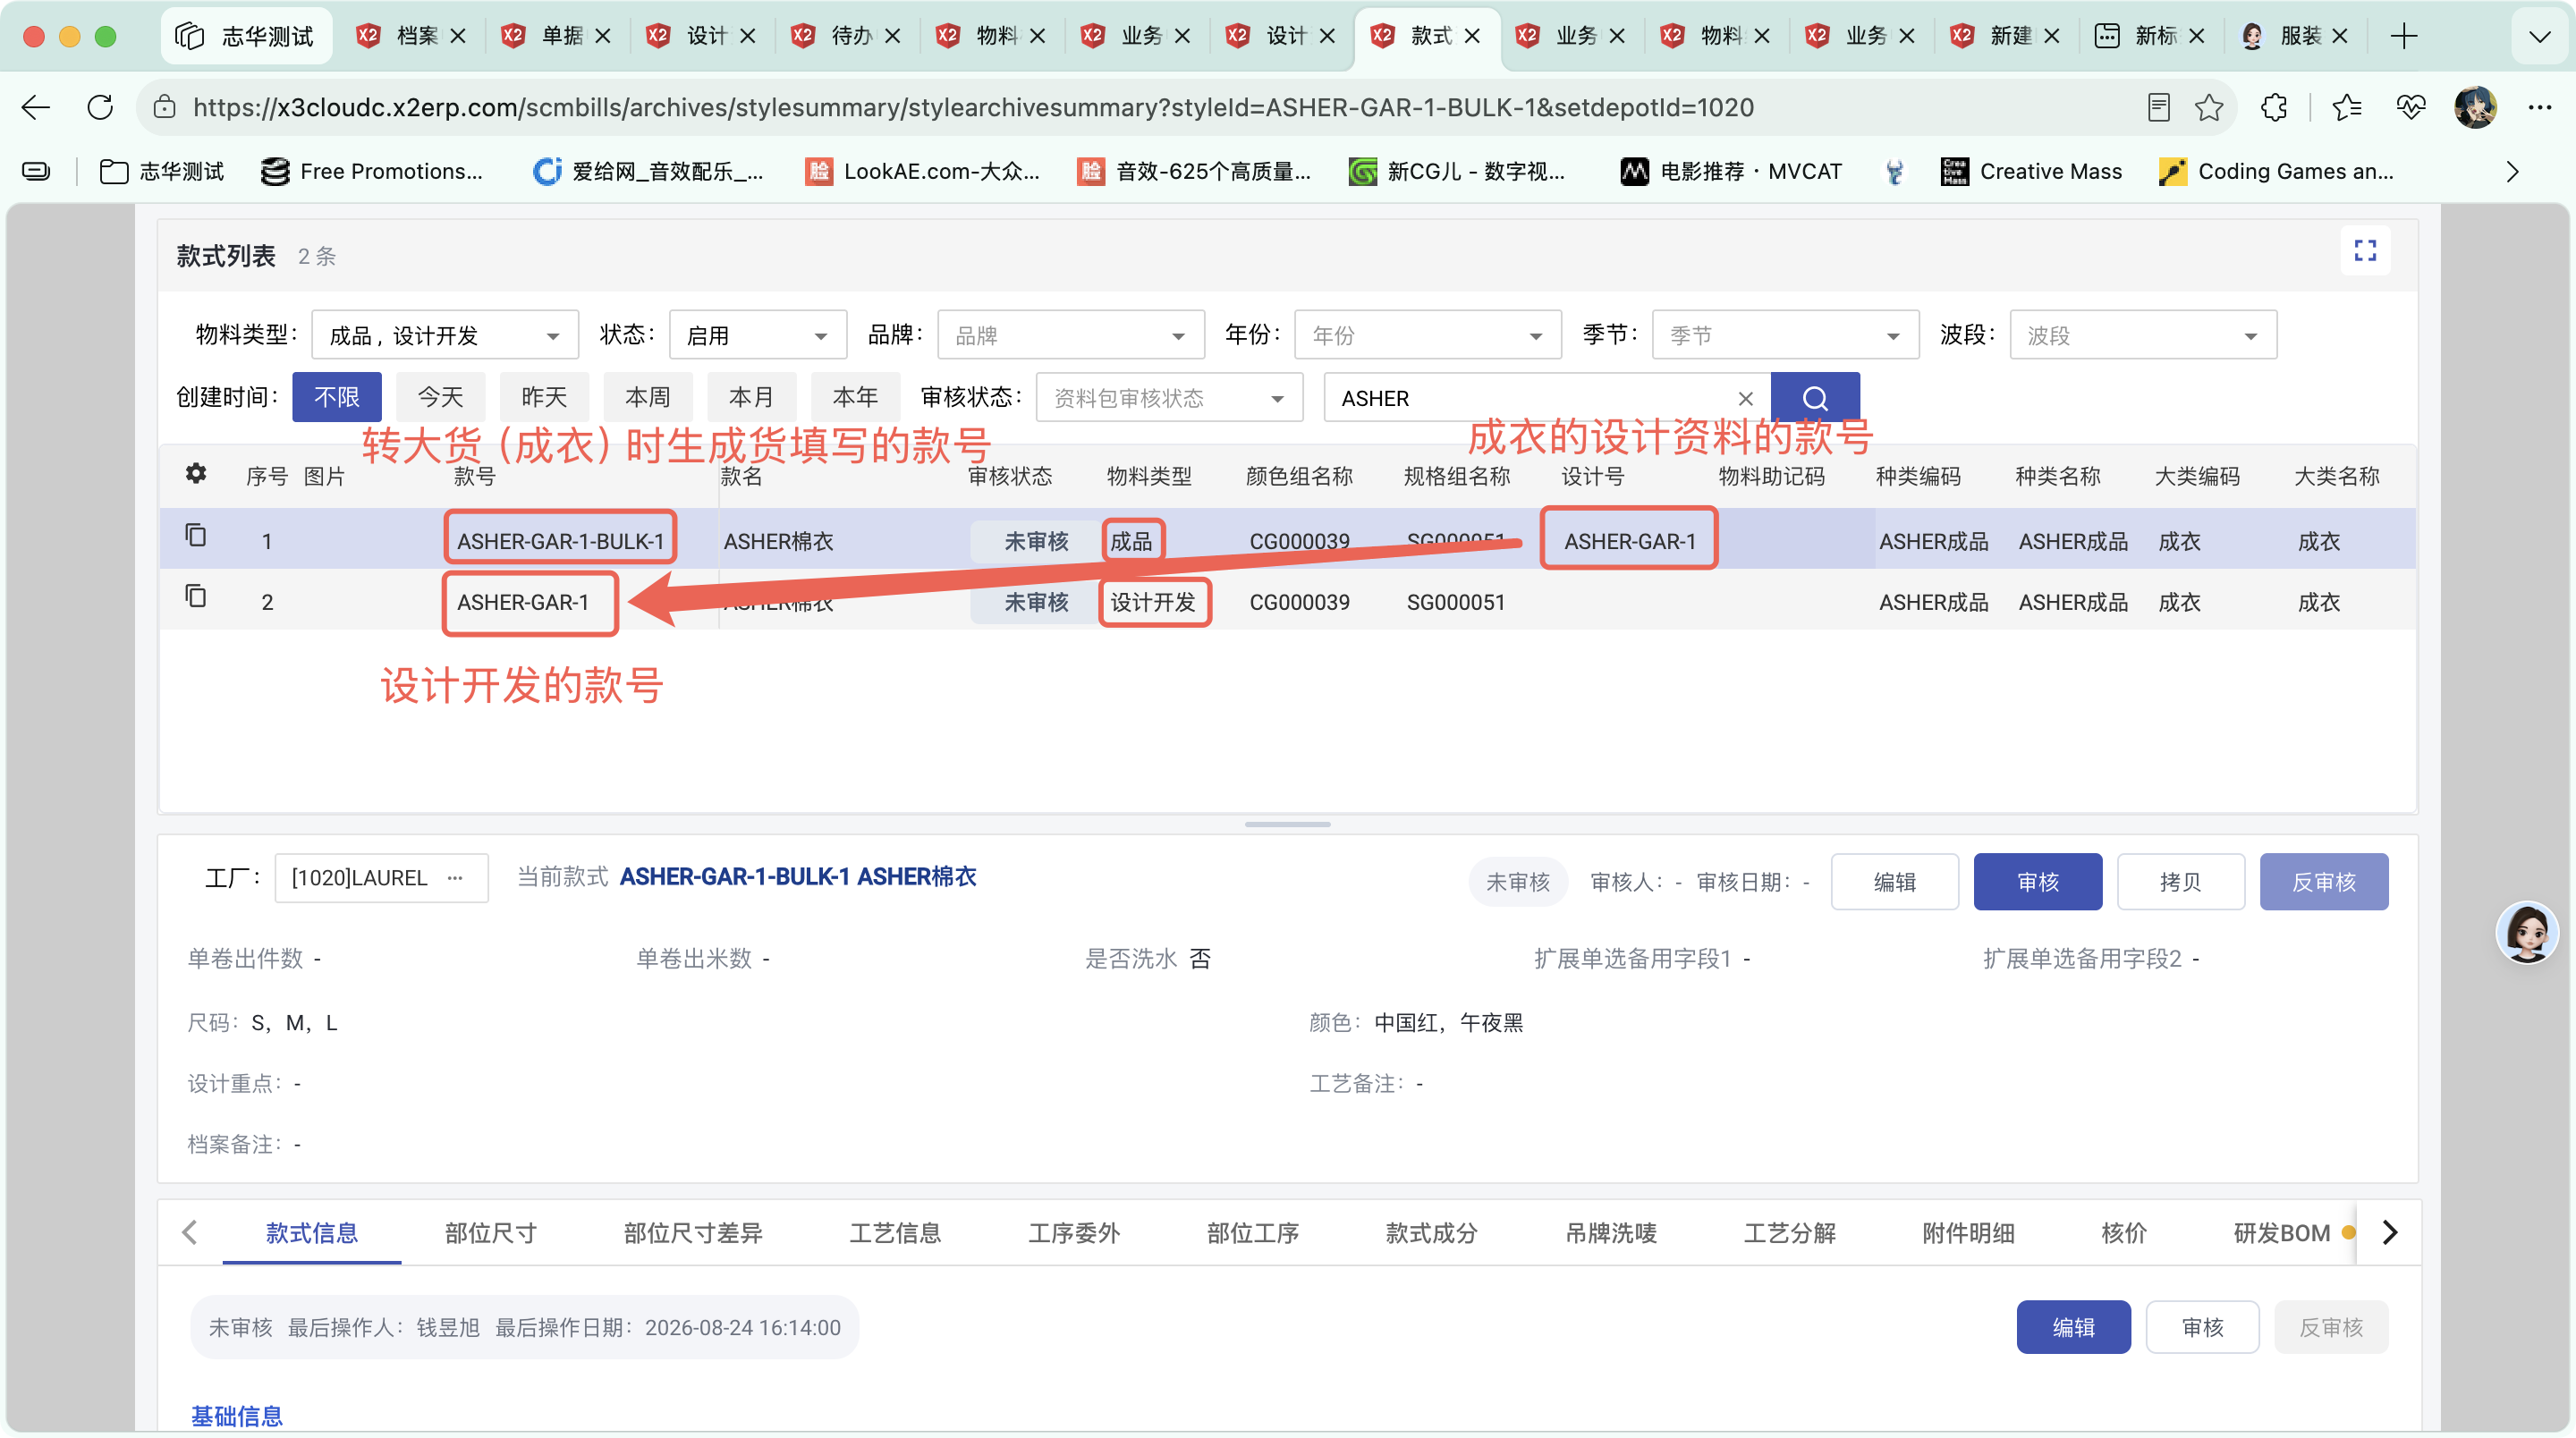Open the table column settings gear
Screen dimensions: 2576x1438
196,473
